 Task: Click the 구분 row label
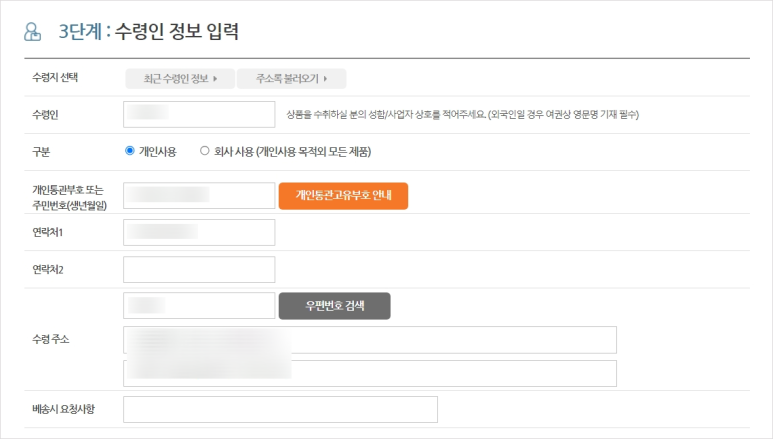41,152
